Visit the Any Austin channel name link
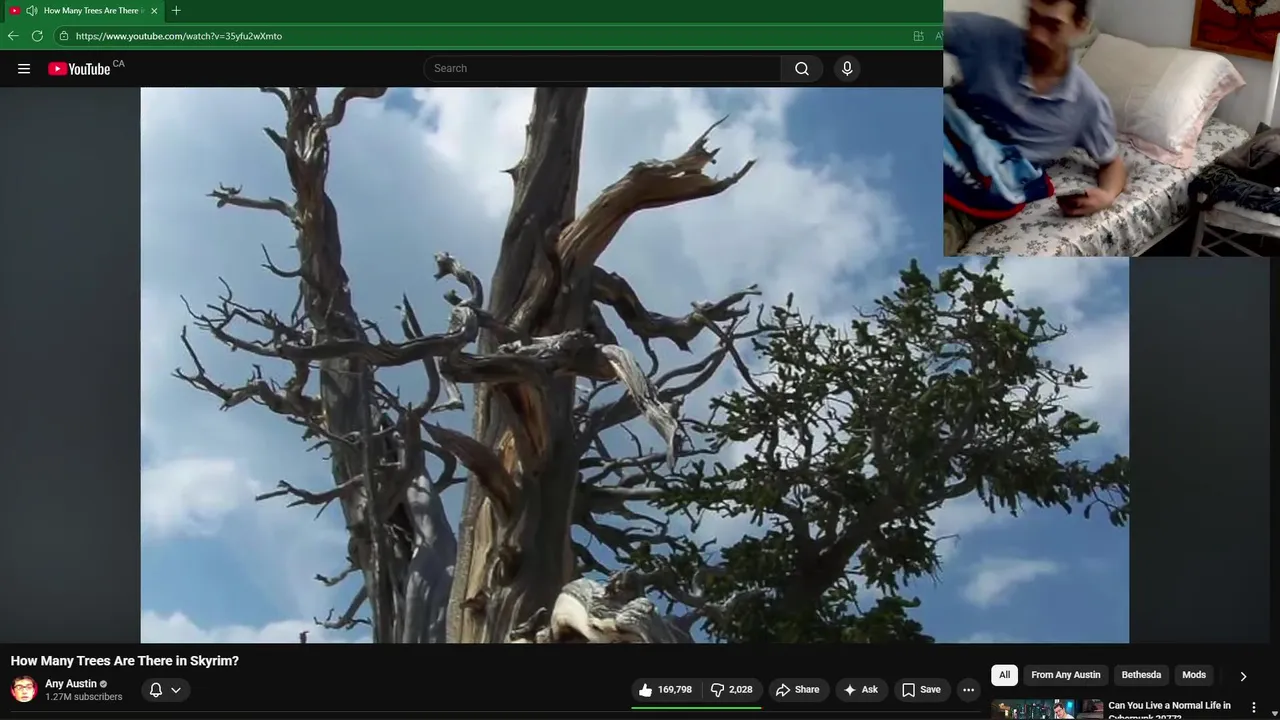Image resolution: width=1280 pixels, height=720 pixels. (71, 684)
